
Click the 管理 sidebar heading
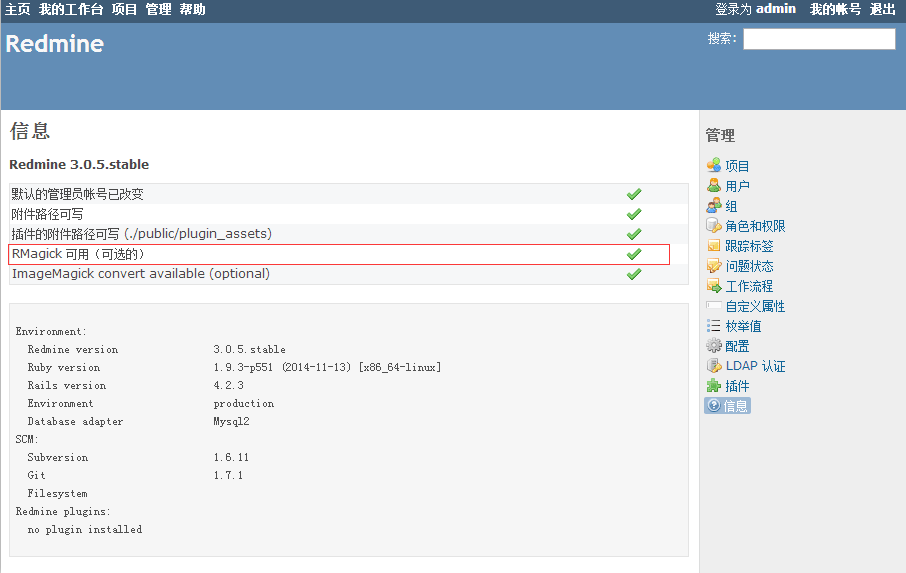tap(720, 135)
